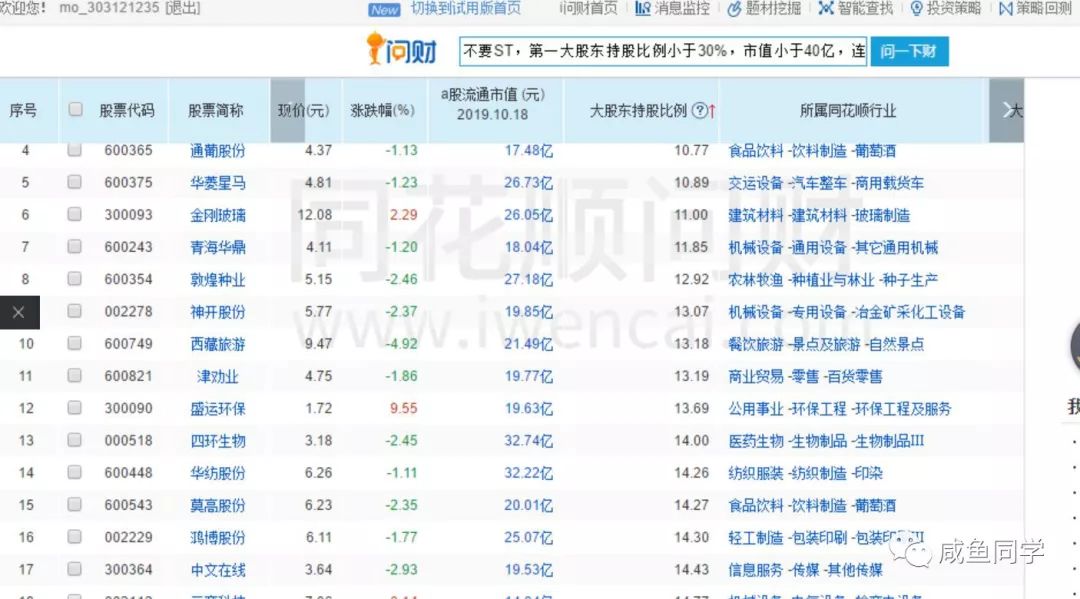
Task: Open stock link 西藏旅游
Action: coord(218,344)
